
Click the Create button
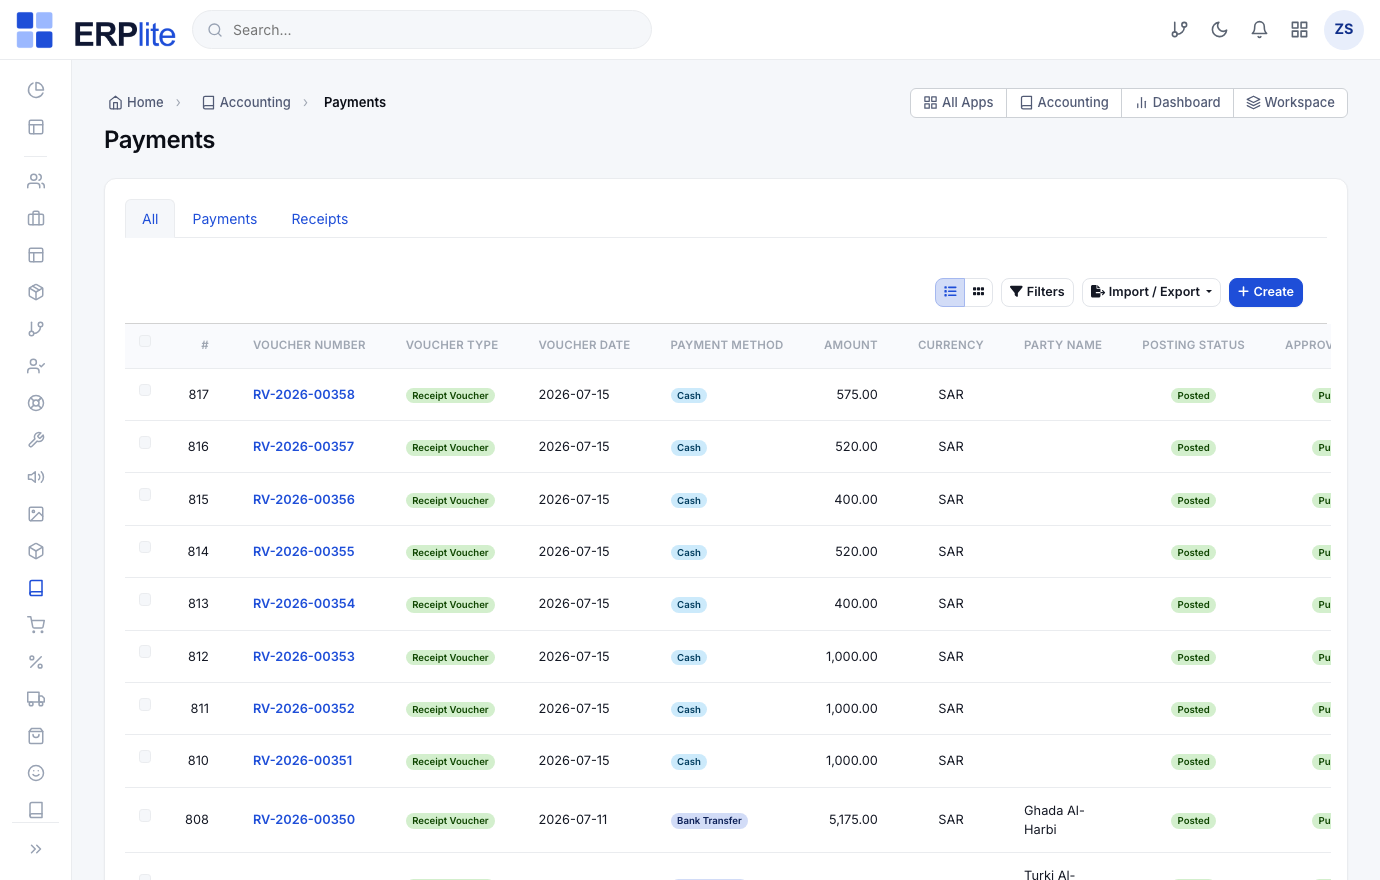pyautogui.click(x=1266, y=292)
